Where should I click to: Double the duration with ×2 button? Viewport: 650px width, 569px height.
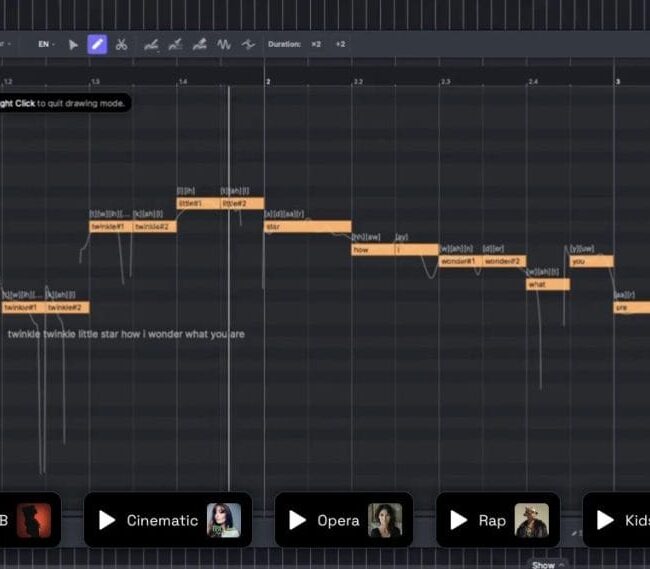(316, 44)
